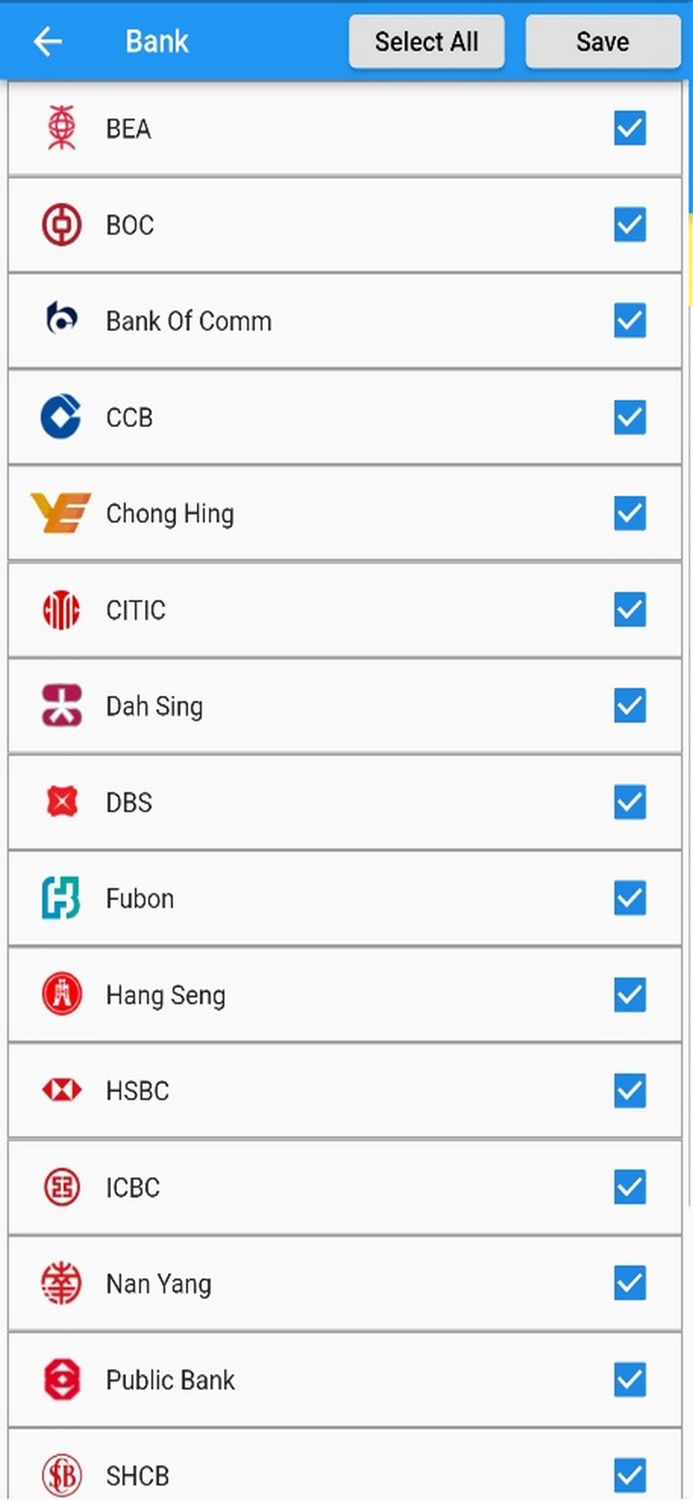Image resolution: width=693 pixels, height=1500 pixels.
Task: Tap the HSBC bank logo
Action: tap(61, 1090)
